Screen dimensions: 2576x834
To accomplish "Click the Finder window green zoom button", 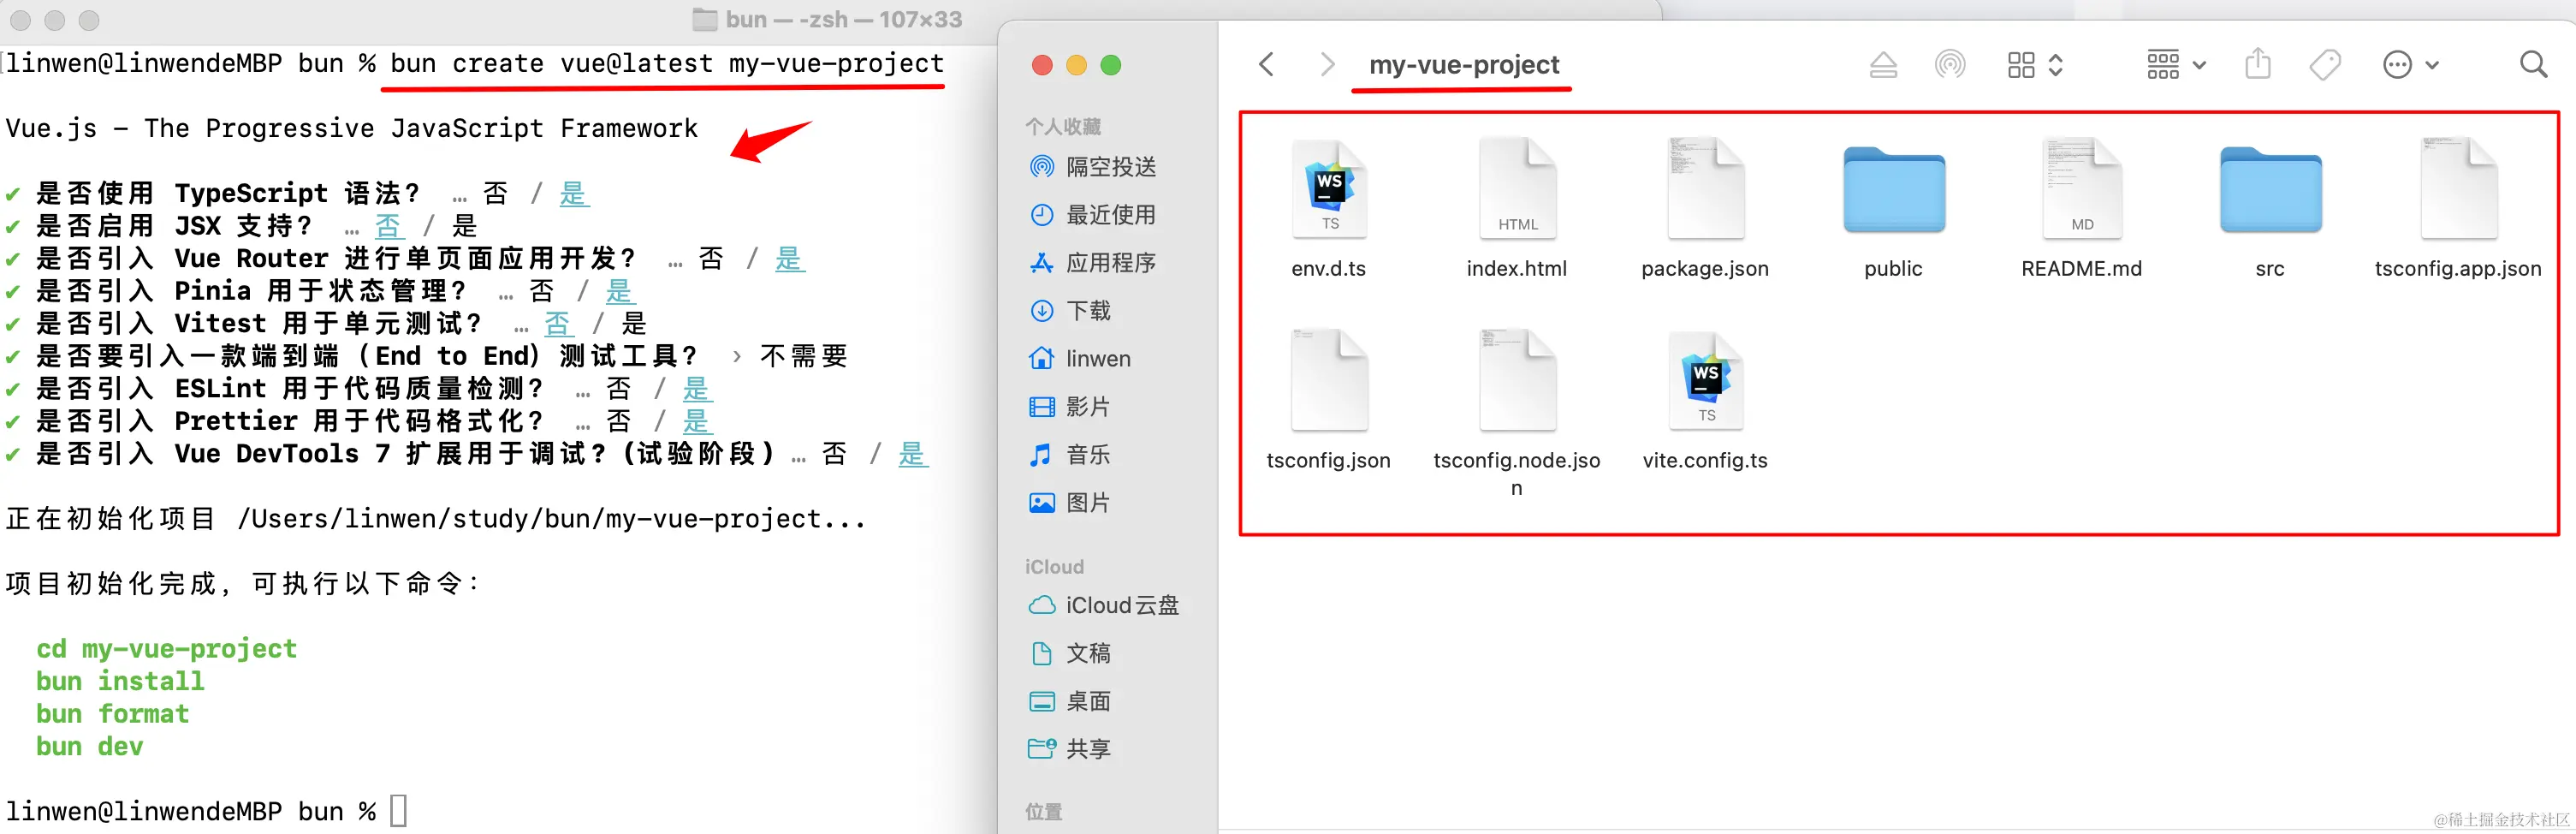I will tap(1110, 65).
